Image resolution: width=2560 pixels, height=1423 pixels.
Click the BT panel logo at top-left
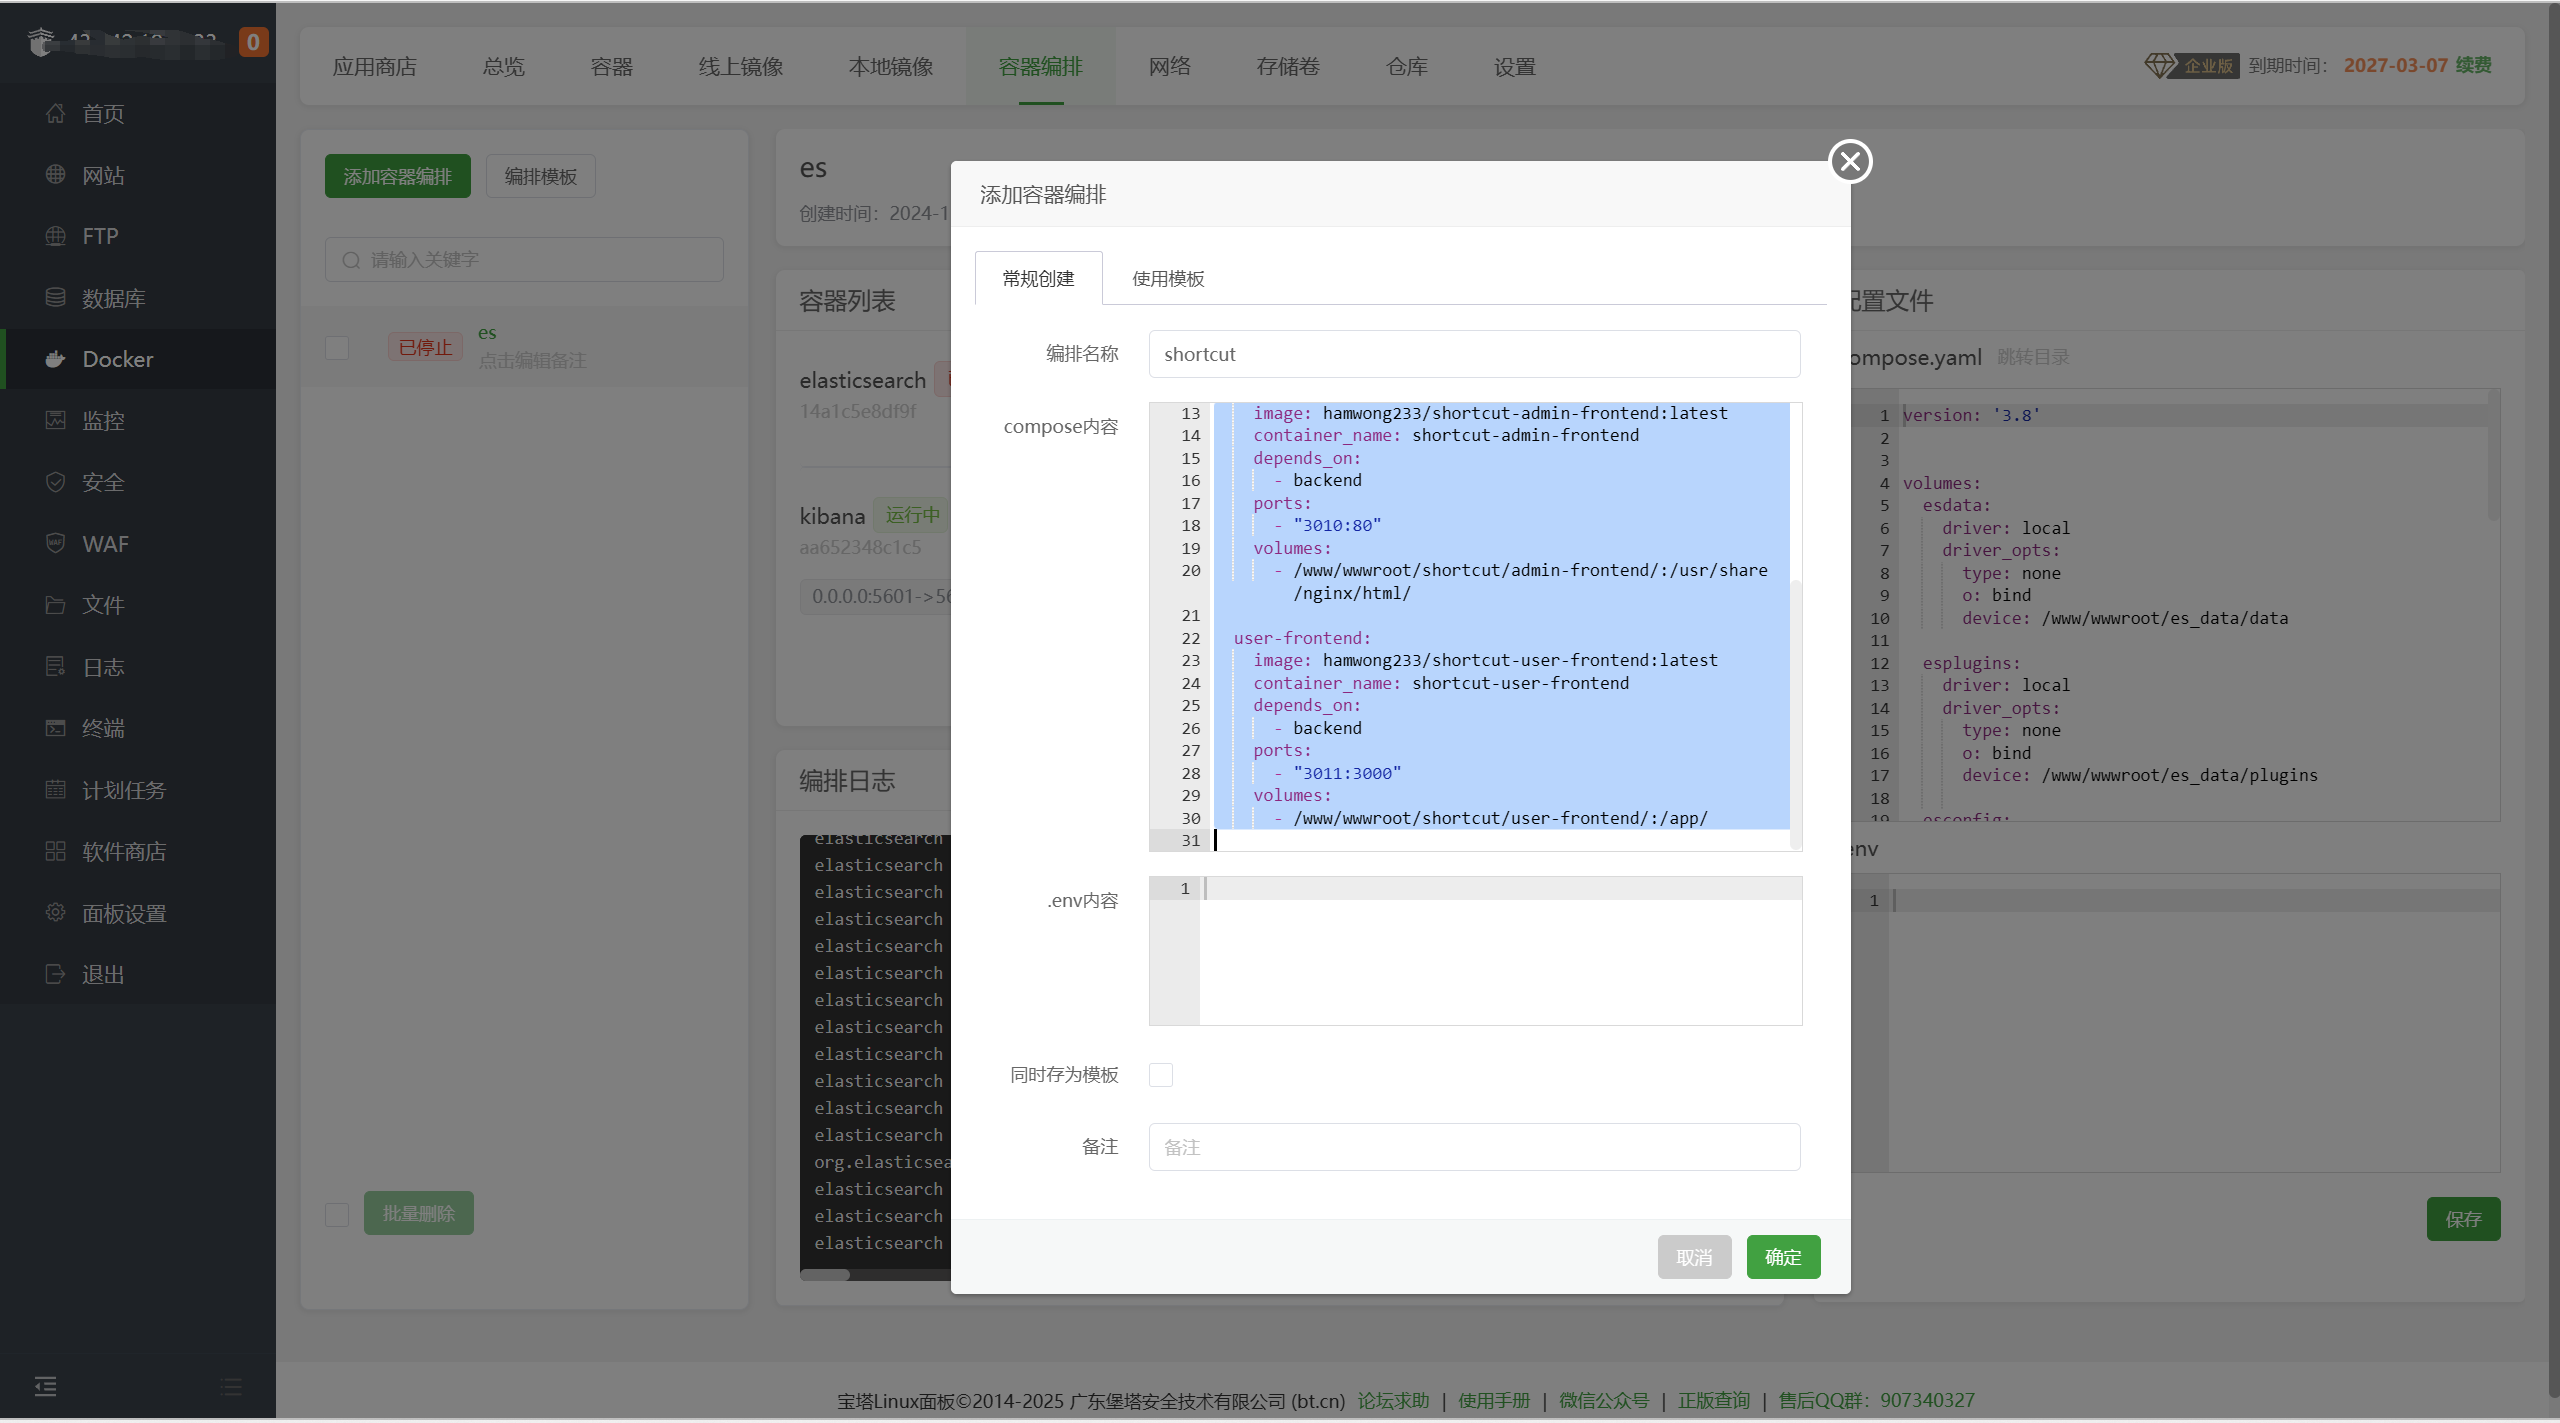click(x=41, y=42)
